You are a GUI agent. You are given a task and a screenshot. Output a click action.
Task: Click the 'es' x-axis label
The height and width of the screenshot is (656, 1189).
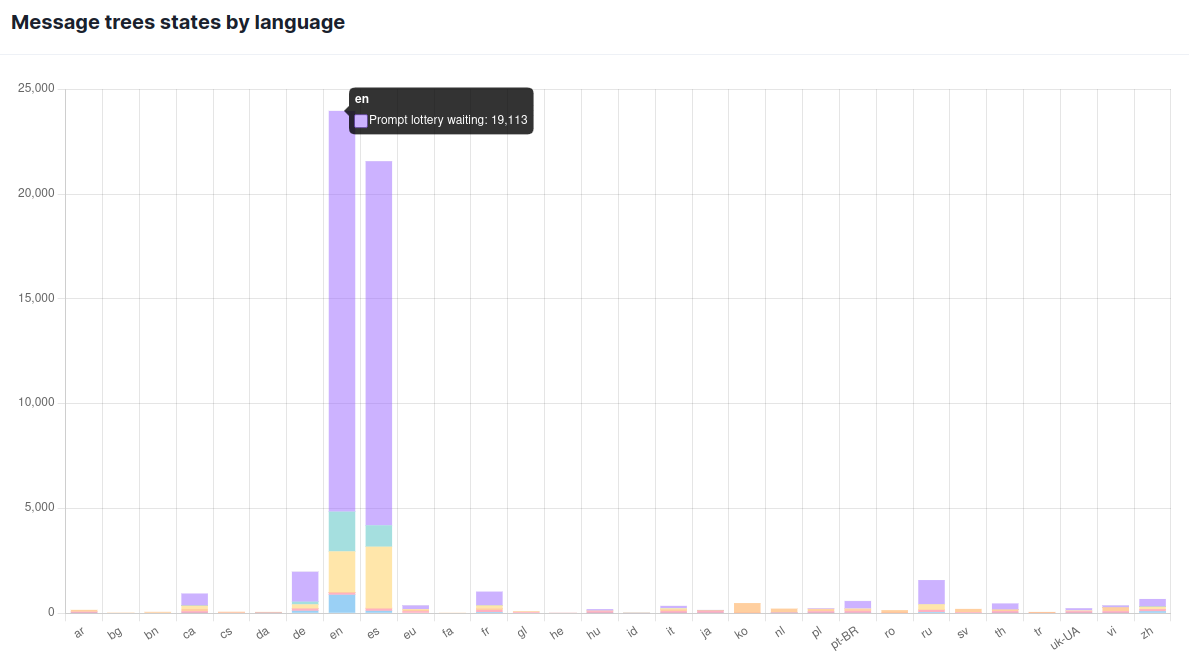pos(373,632)
